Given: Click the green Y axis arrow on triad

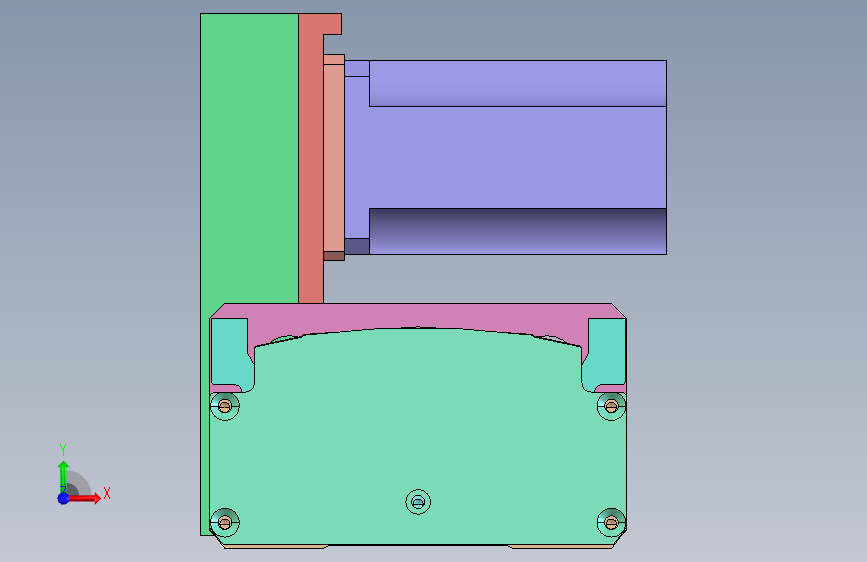Looking at the screenshot, I should point(63,475).
